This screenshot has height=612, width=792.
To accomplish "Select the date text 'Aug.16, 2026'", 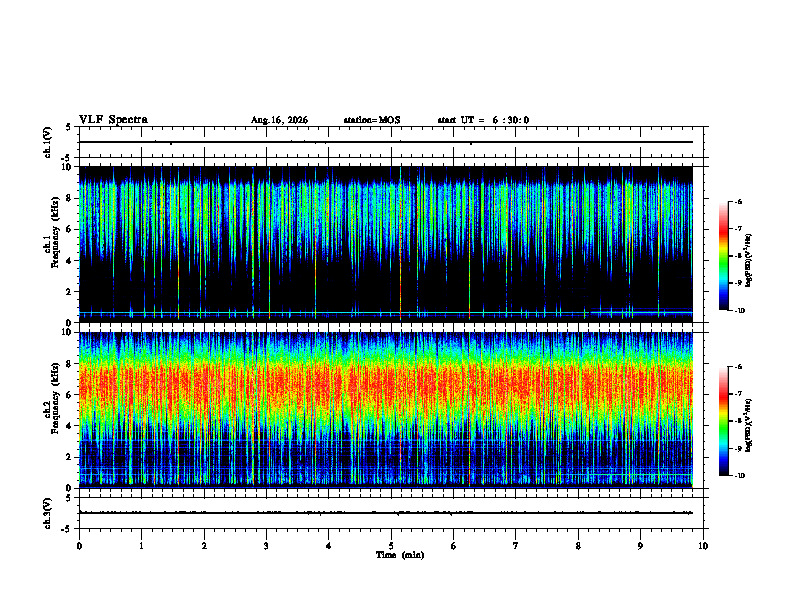I will coord(279,120).
